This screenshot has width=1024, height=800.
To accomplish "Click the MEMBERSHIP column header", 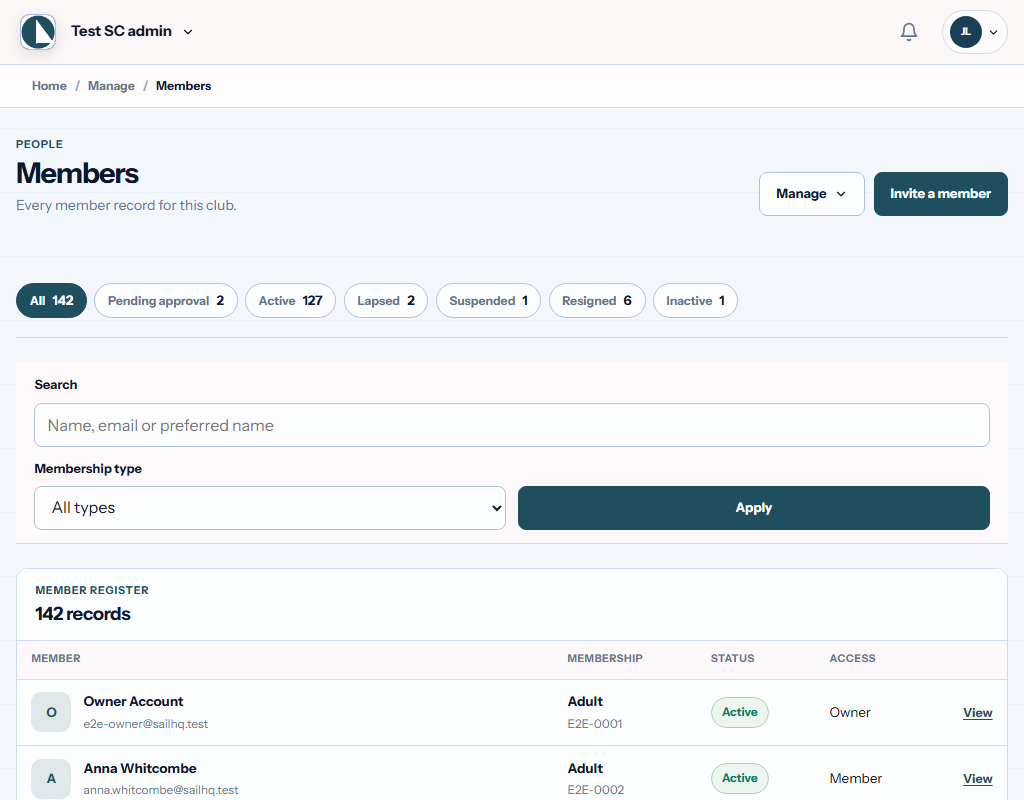I will [605, 658].
